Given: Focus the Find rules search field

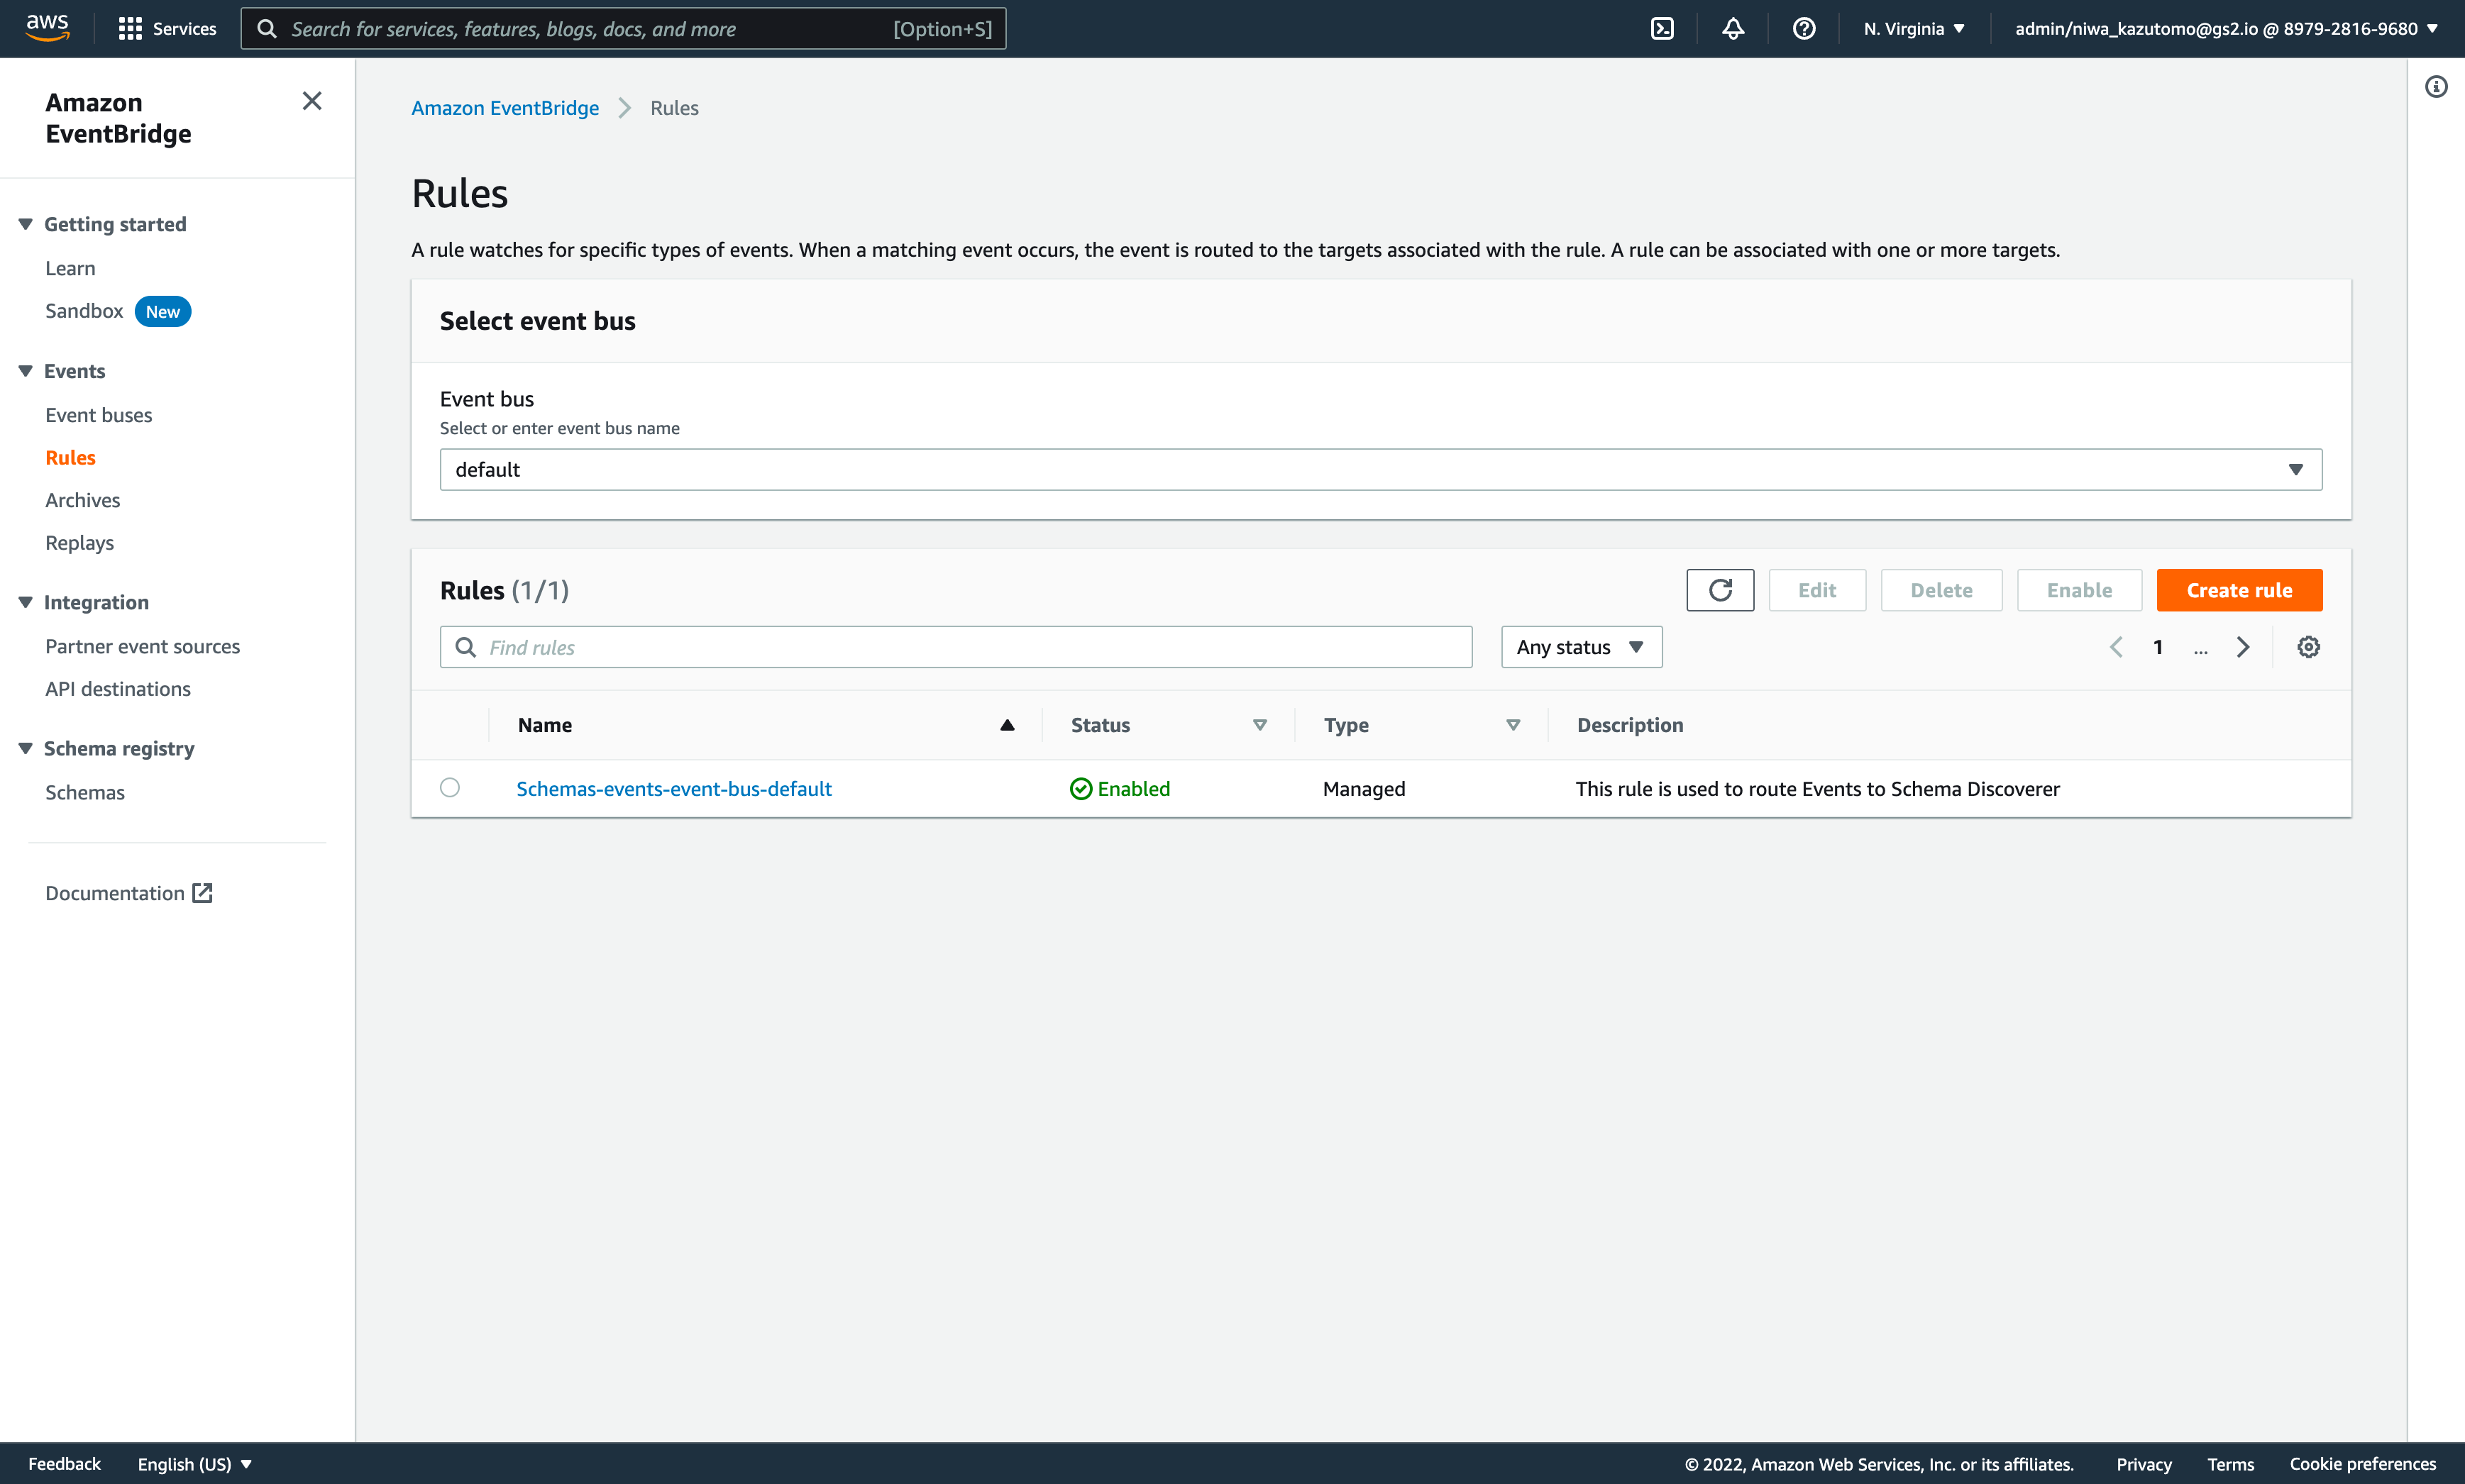Looking at the screenshot, I should click(956, 647).
